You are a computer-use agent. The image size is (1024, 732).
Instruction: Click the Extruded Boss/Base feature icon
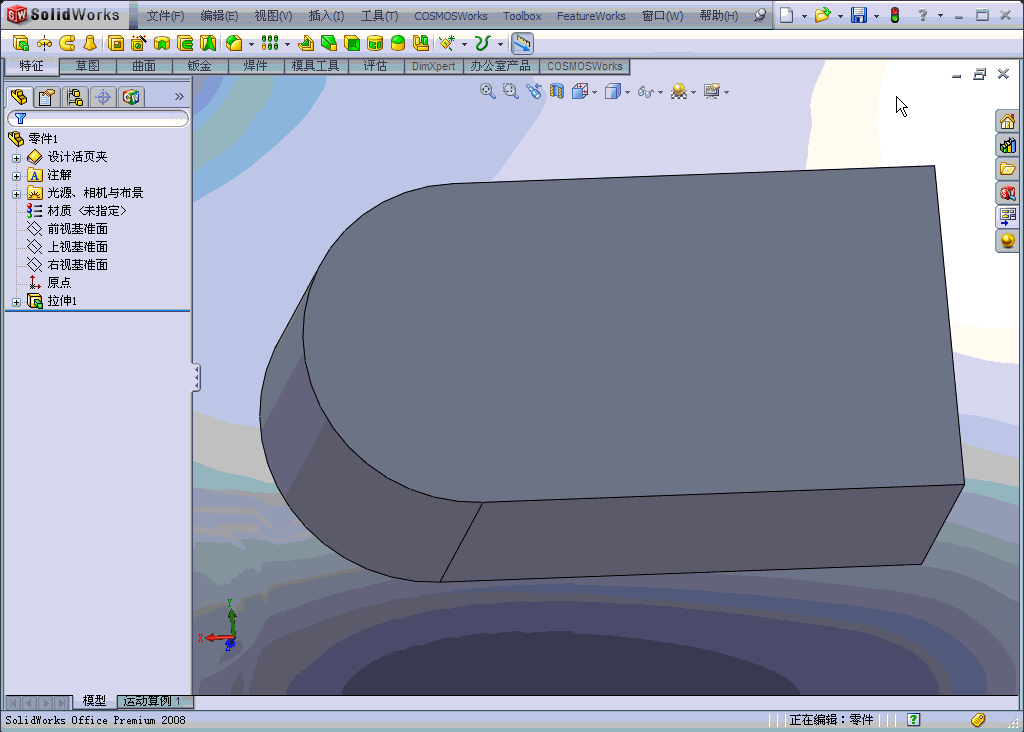(21, 43)
